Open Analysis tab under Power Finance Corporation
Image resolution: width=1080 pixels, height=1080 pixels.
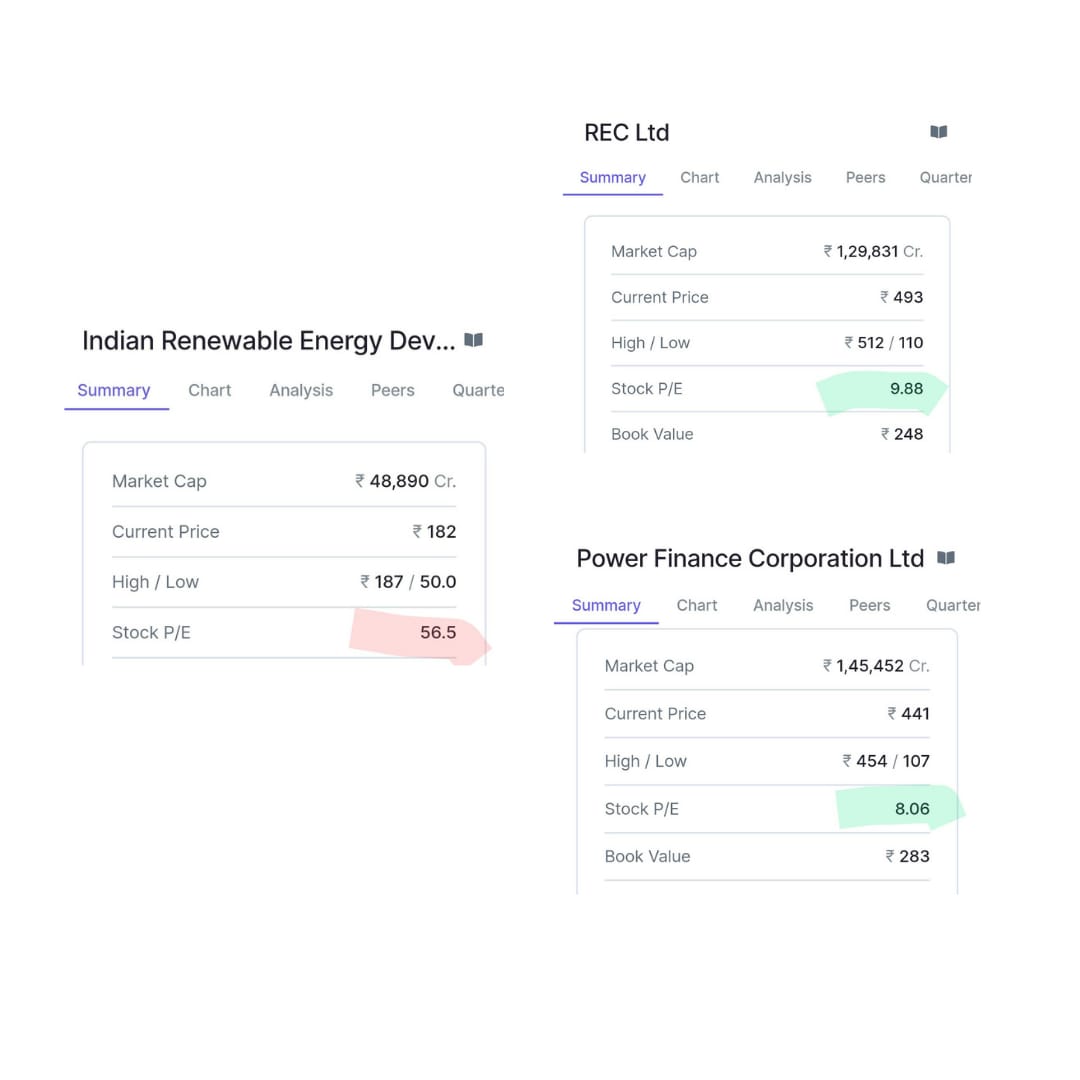pyautogui.click(x=782, y=605)
